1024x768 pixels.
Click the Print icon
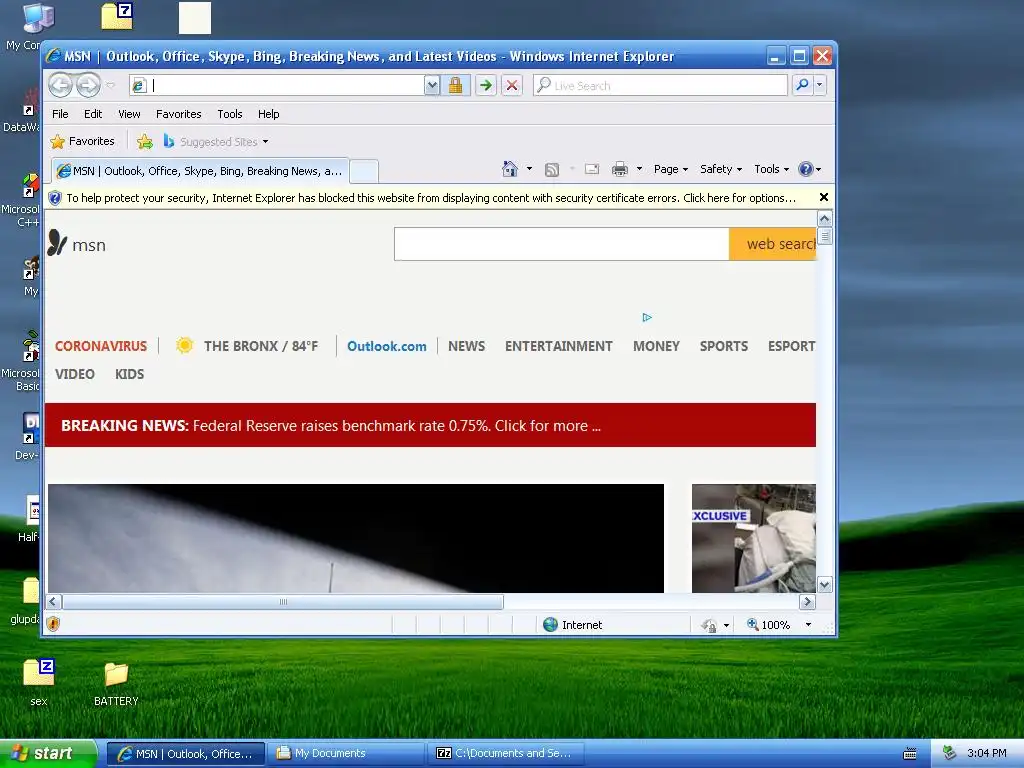[620, 170]
